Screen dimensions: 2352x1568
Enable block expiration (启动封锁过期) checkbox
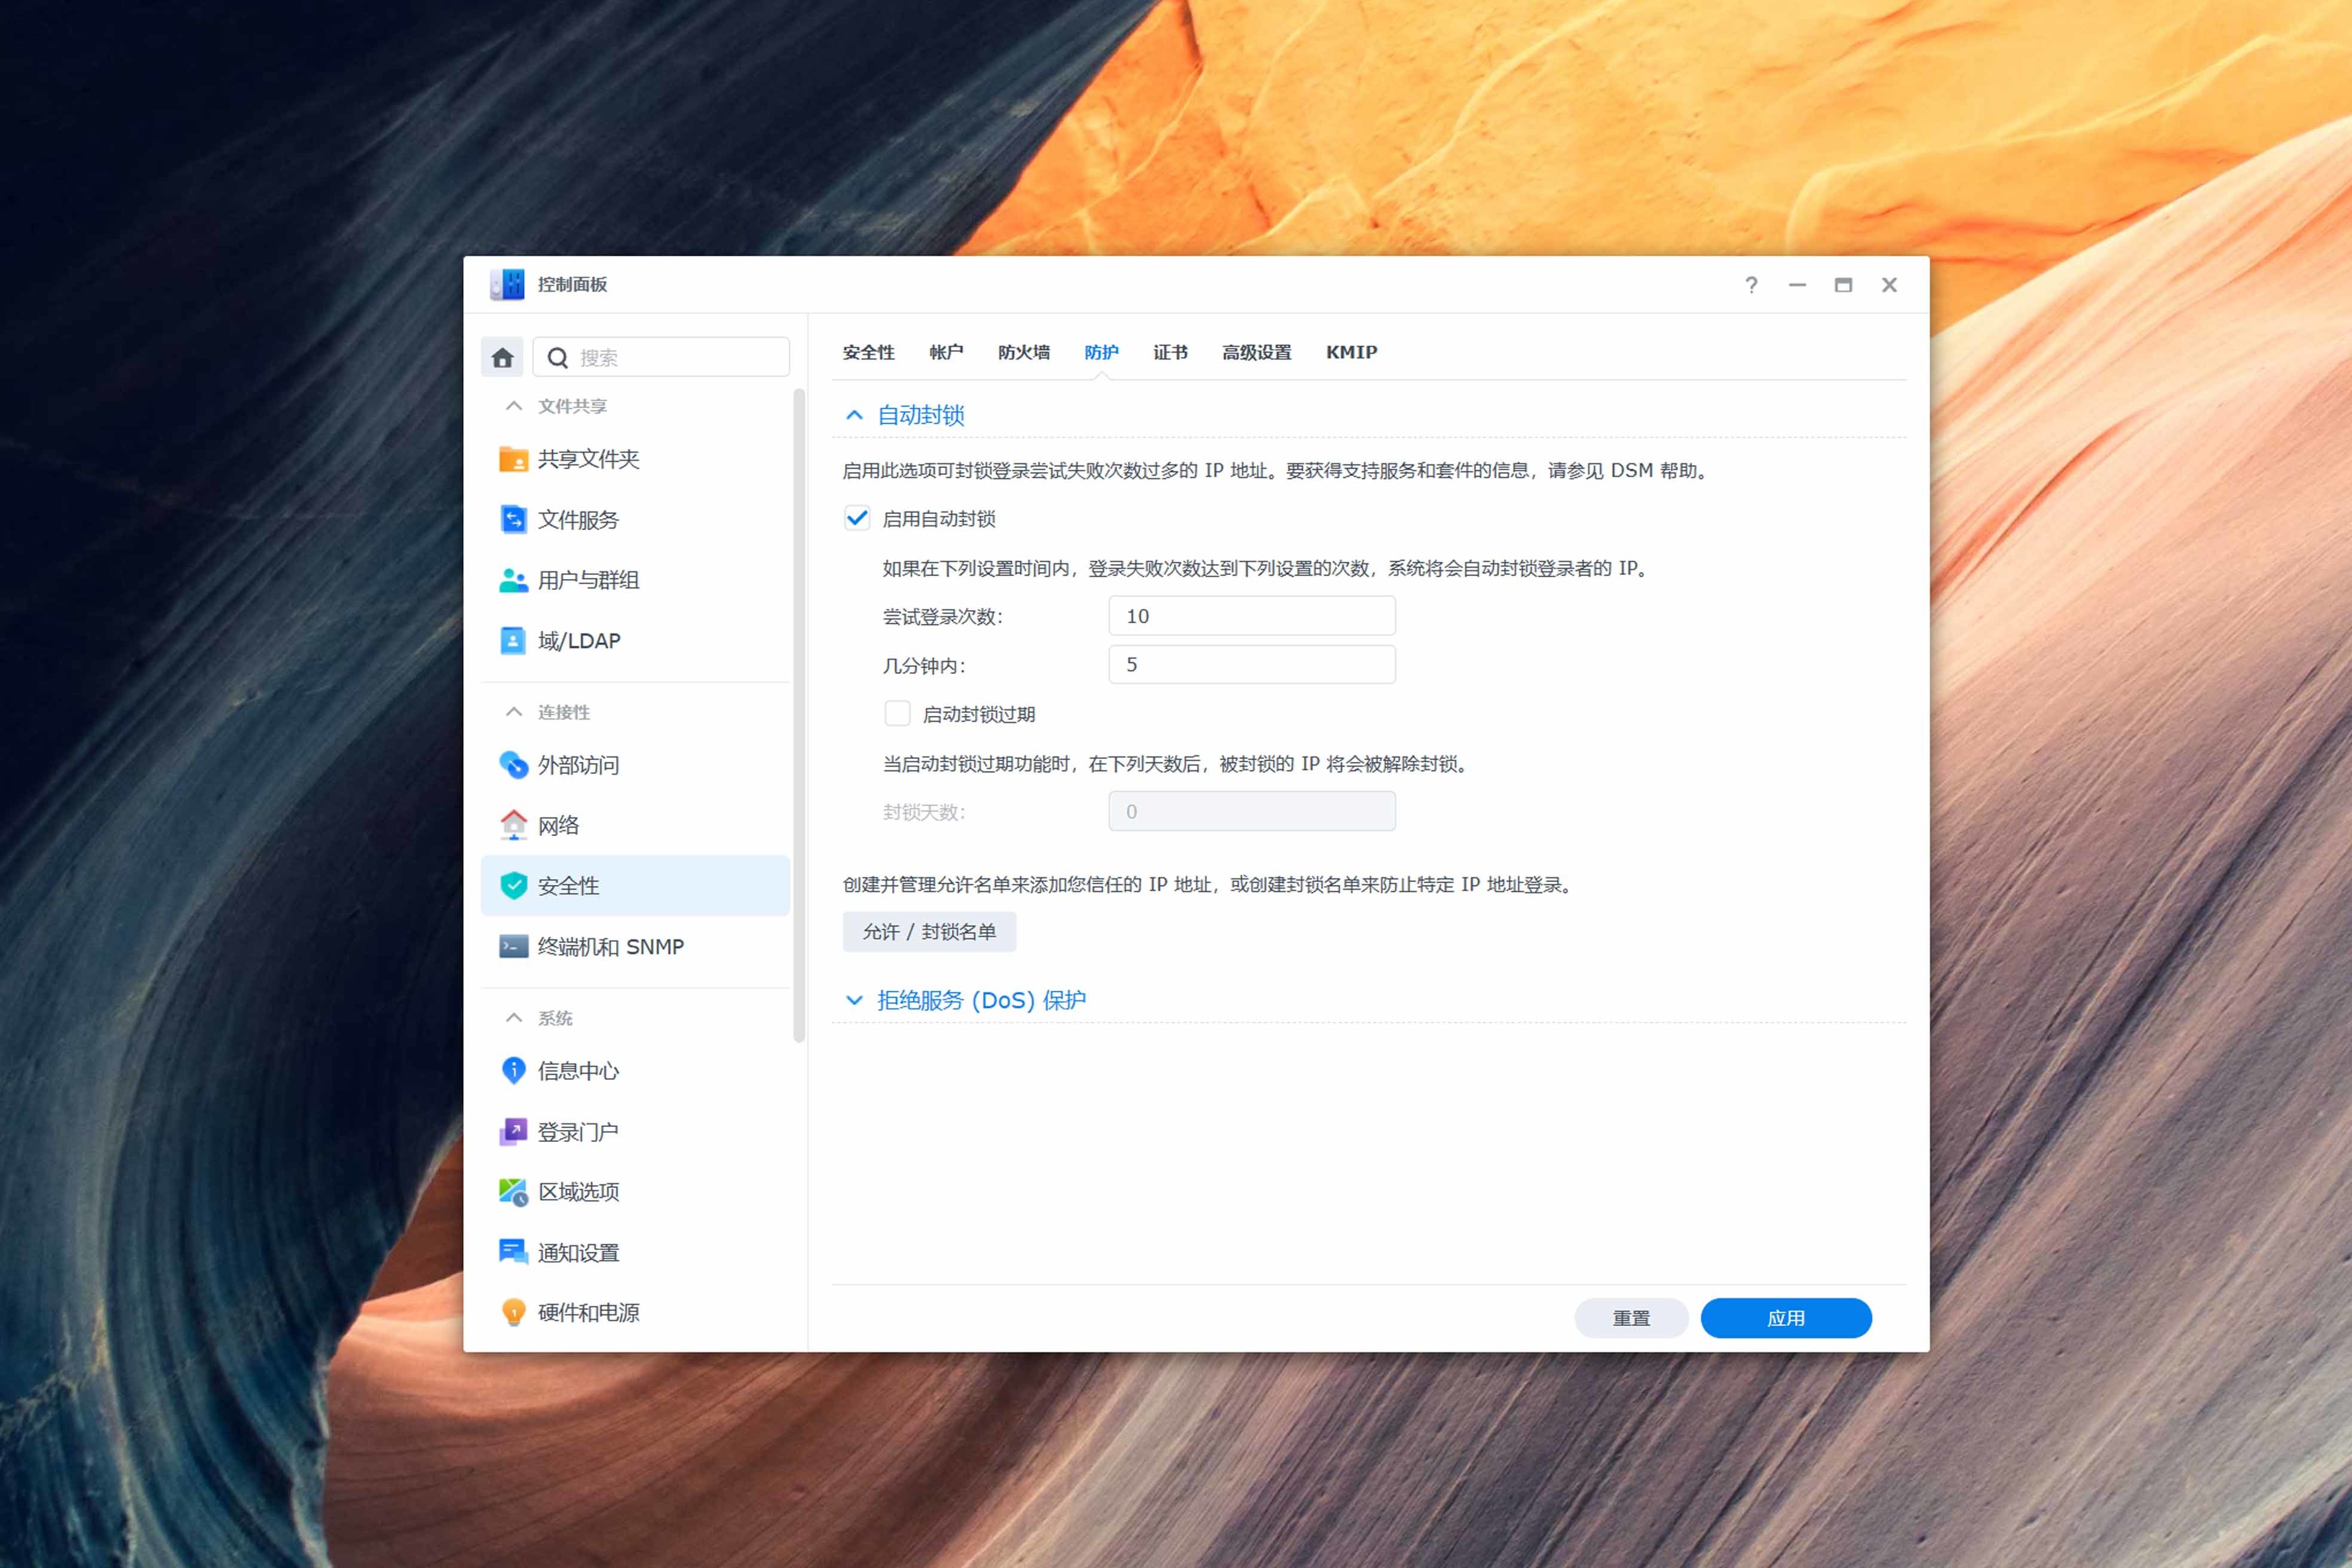point(897,714)
